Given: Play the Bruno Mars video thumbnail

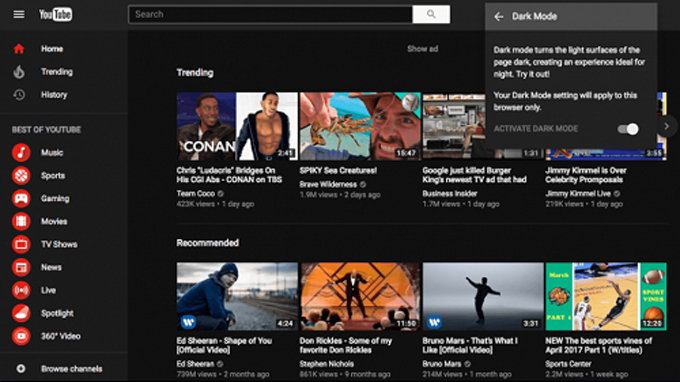Looking at the screenshot, I should tap(483, 297).
